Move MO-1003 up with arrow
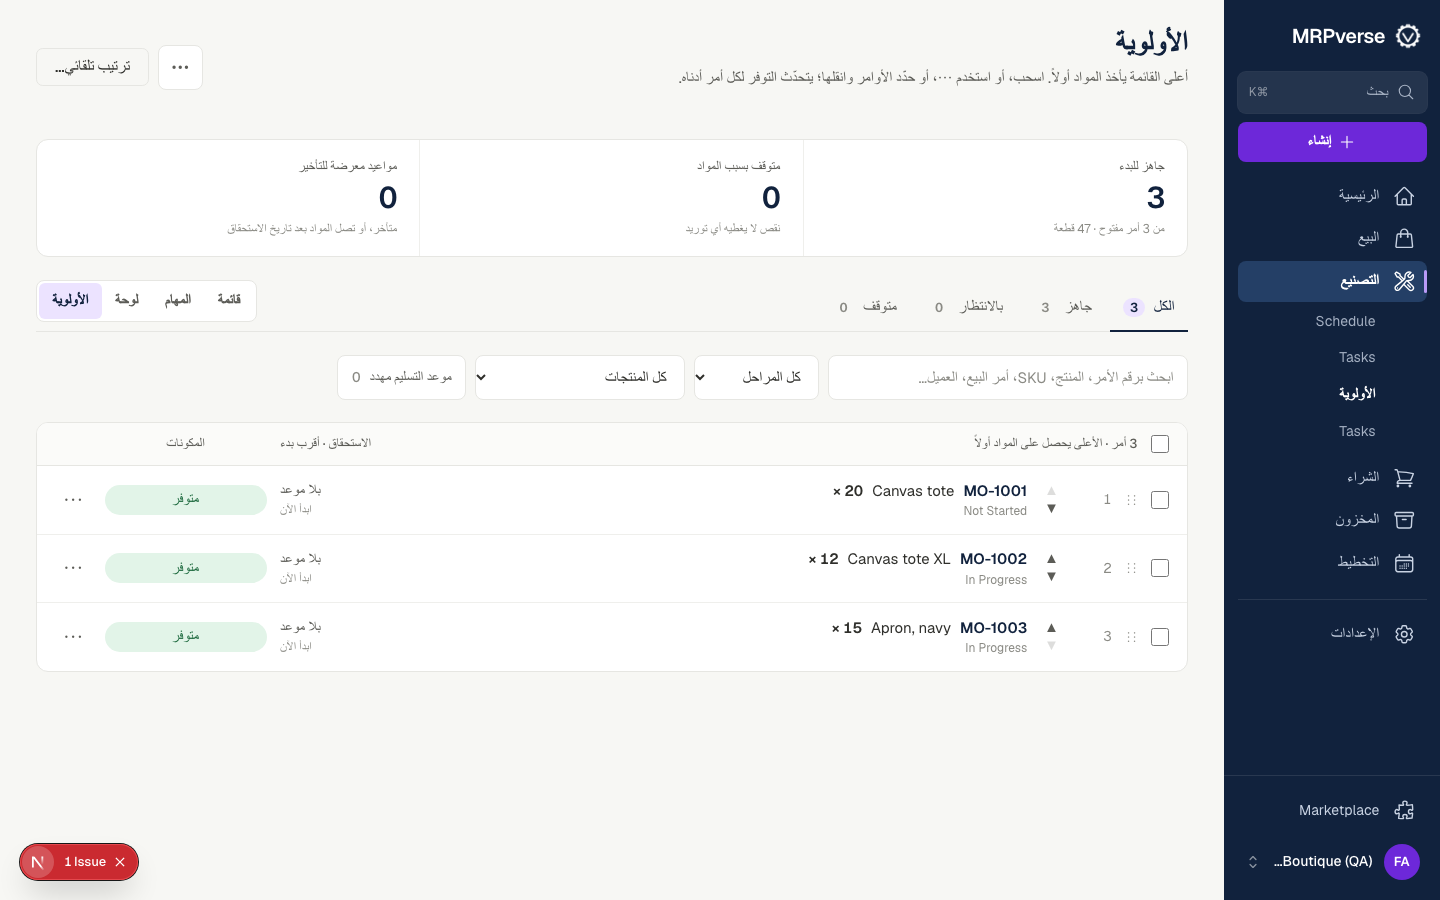Viewport: 1440px width, 900px height. tap(1051, 627)
